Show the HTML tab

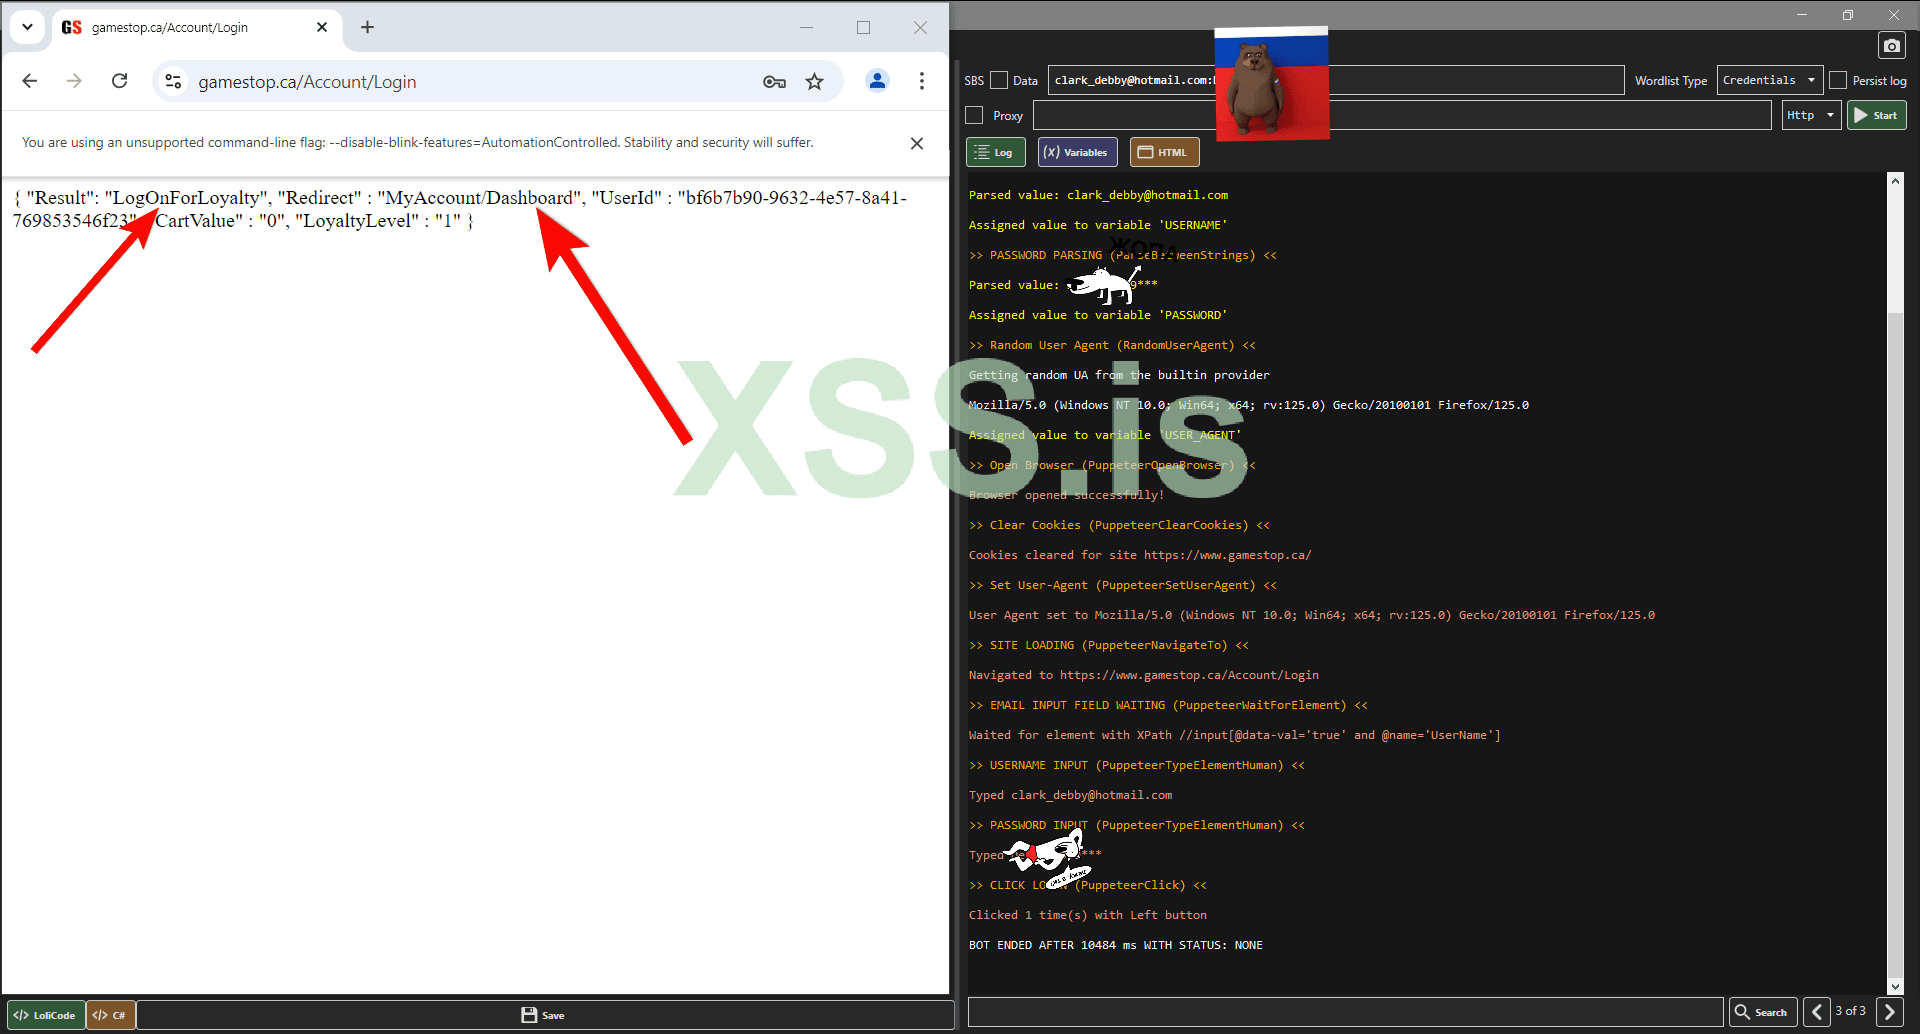tap(1164, 152)
